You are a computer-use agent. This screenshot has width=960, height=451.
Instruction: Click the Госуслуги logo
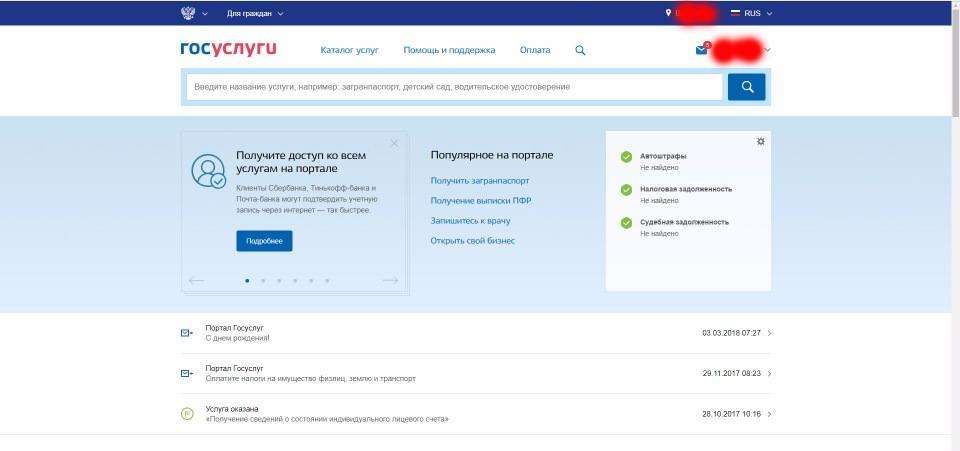coord(228,49)
